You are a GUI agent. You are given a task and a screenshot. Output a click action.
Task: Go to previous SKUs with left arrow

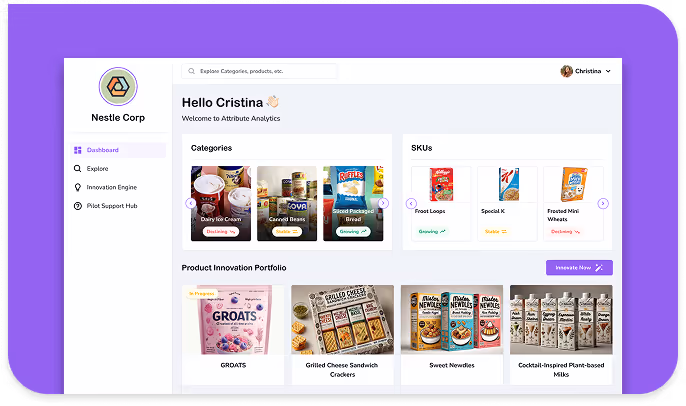(411, 203)
